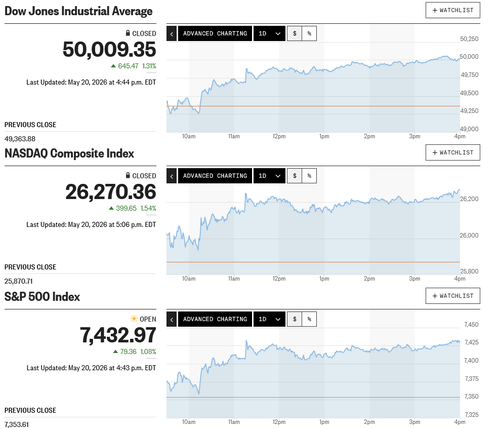
Task: Click the lock icon beside Dow Jones CLOSED
Action: 128,33
